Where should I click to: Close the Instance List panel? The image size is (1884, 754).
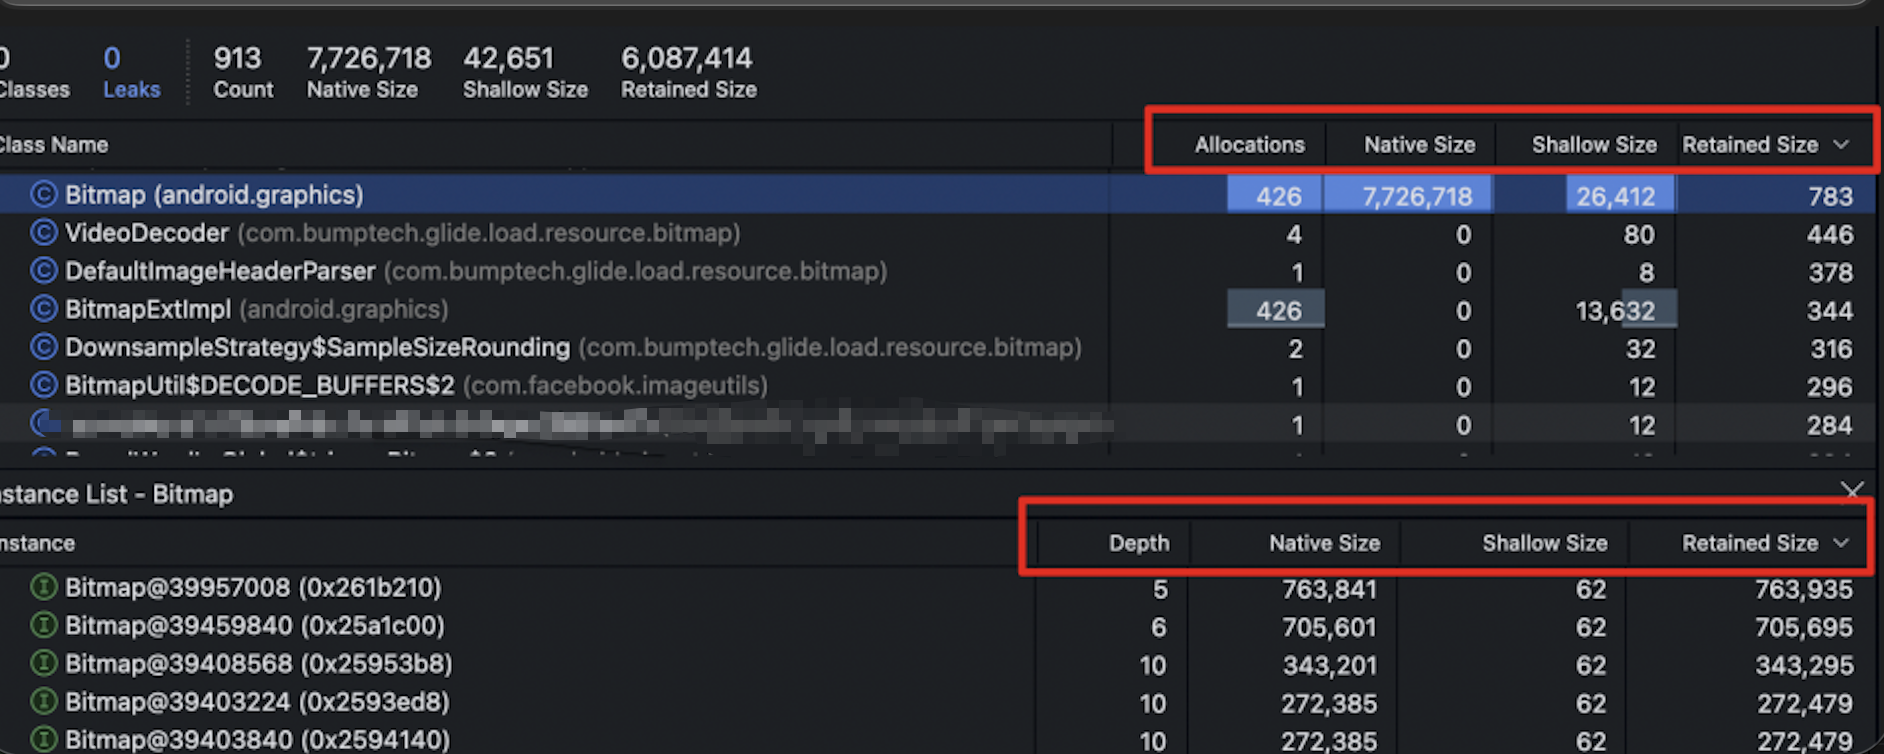click(1851, 491)
